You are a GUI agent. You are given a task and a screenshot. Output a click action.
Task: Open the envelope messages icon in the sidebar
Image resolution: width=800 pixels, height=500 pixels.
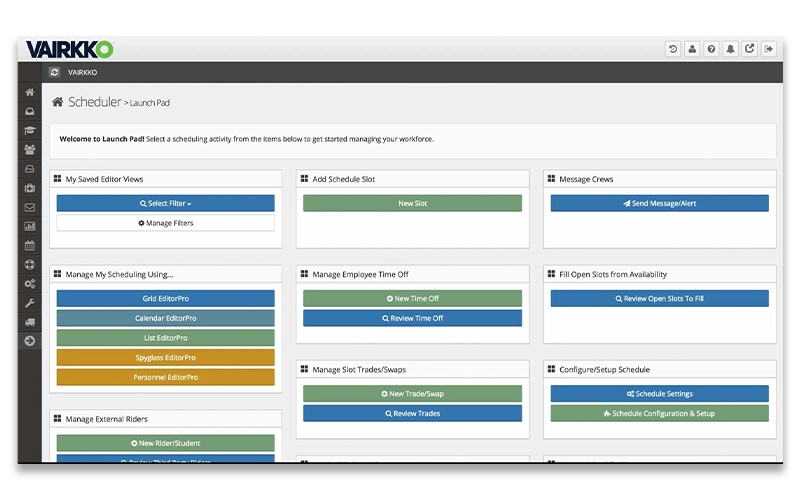point(30,207)
